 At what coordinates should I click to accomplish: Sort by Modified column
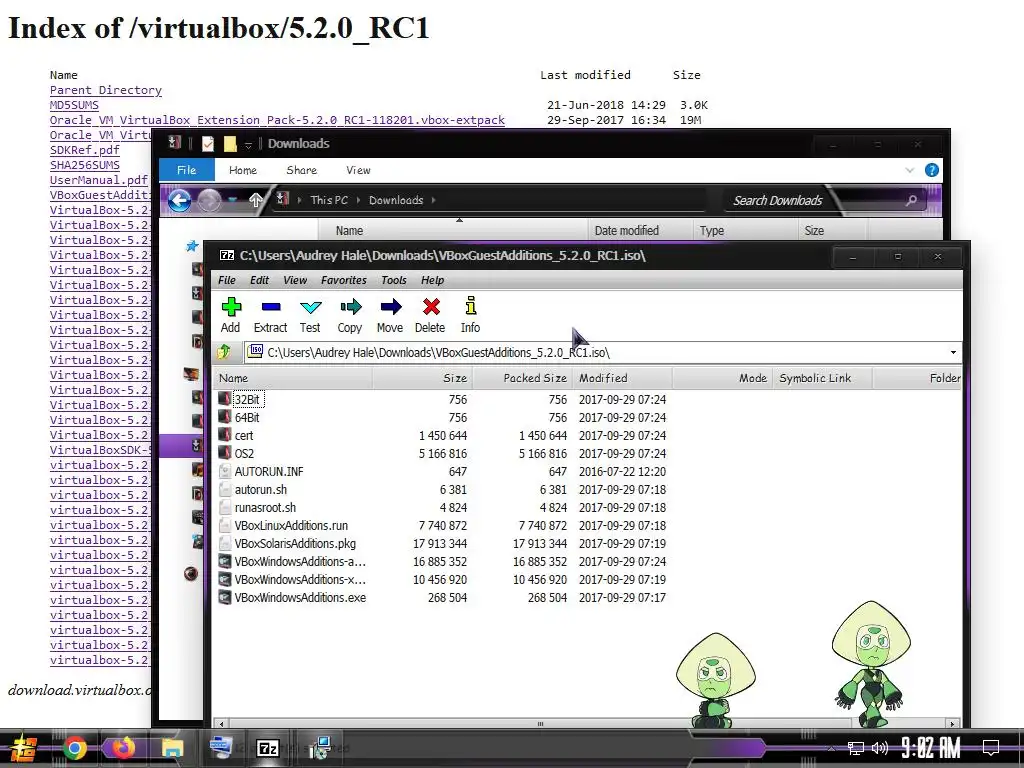(622, 378)
